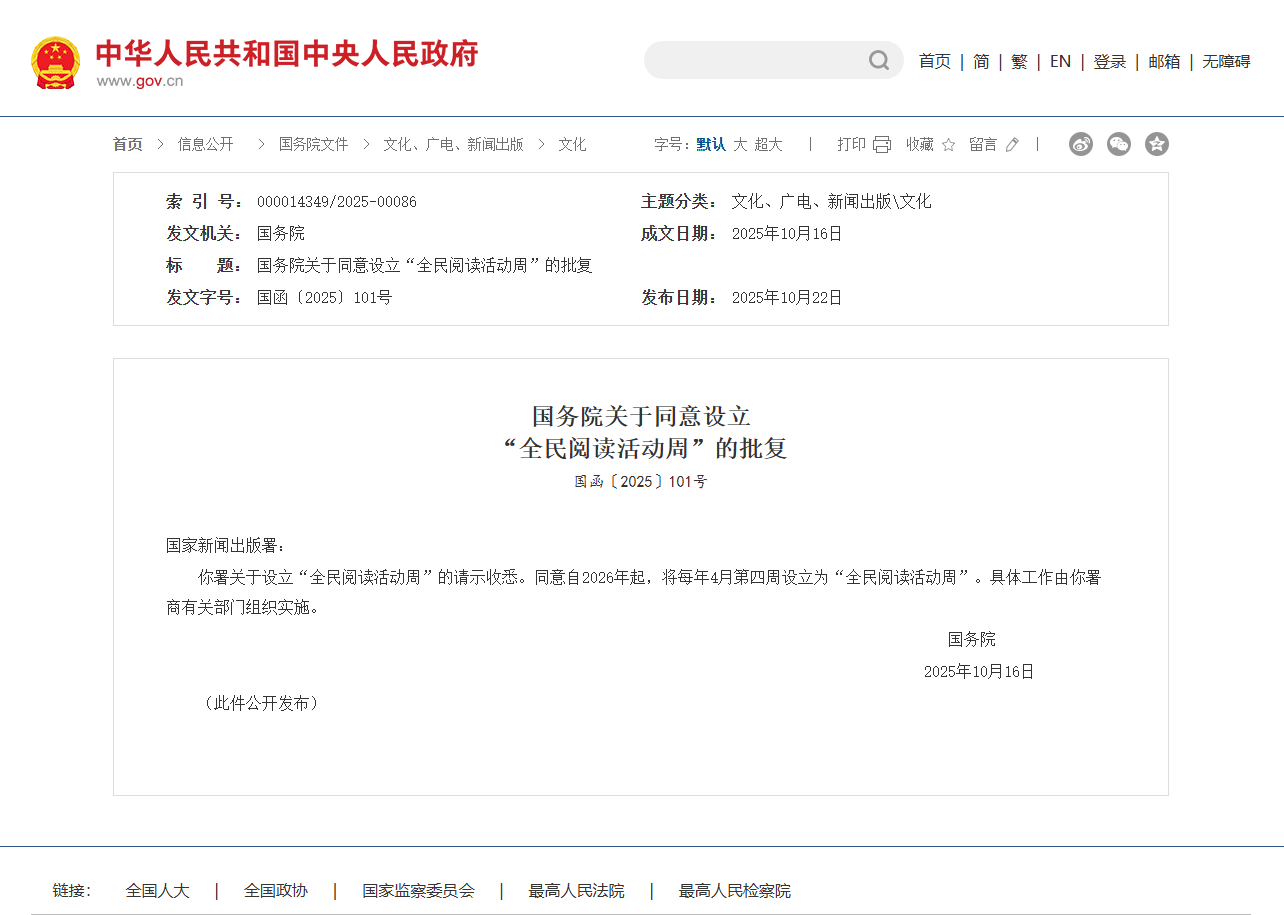The height and width of the screenshot is (915, 1284).
Task: Share via the WeChat icon
Action: click(1119, 144)
